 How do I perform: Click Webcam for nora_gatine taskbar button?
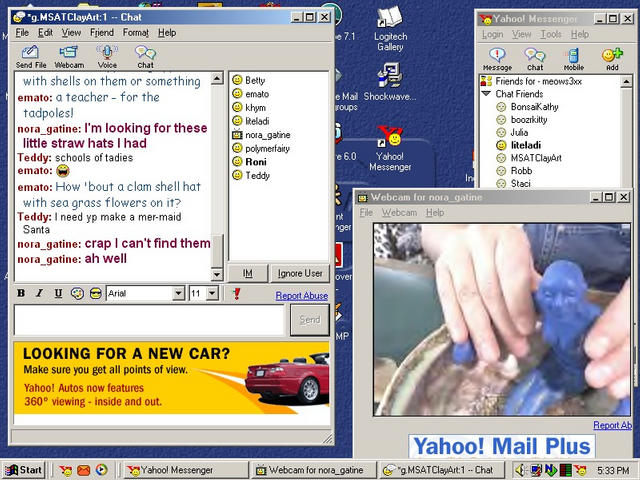pyautogui.click(x=313, y=470)
